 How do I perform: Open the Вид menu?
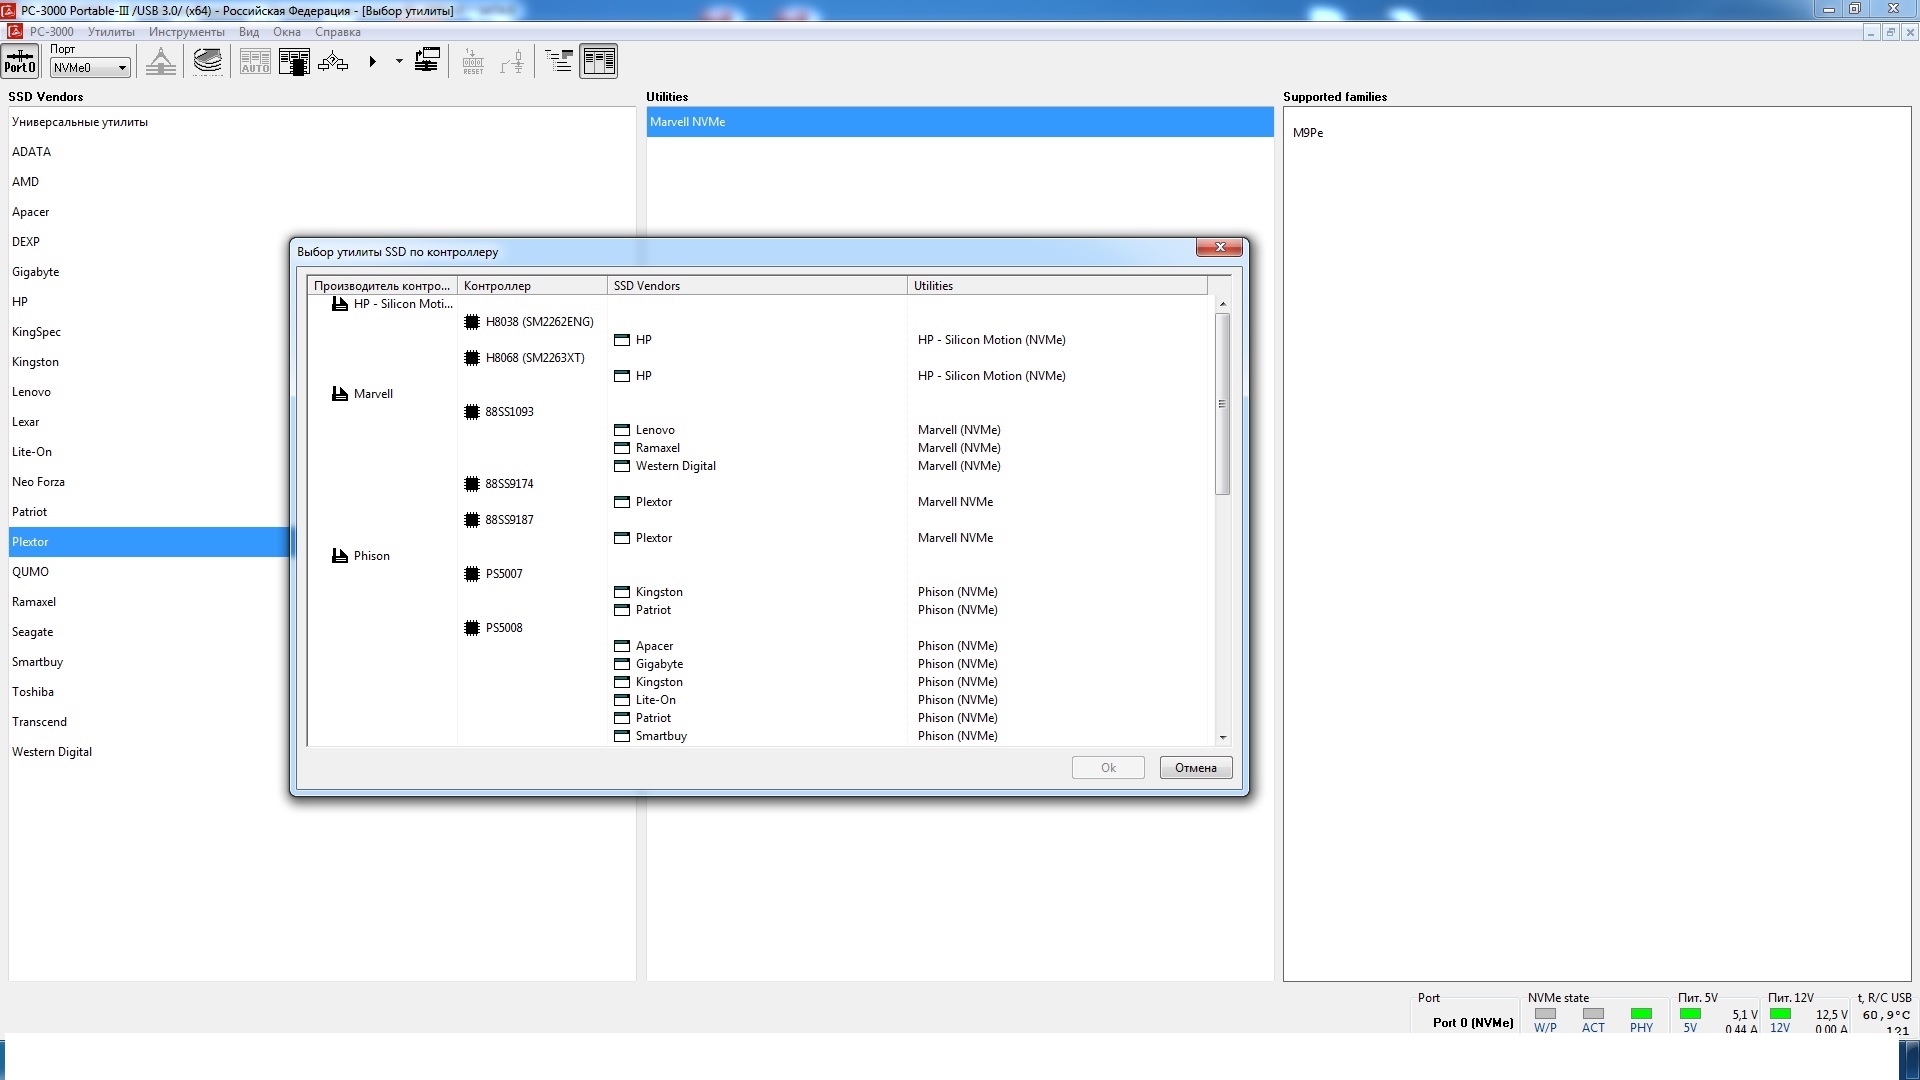click(x=249, y=32)
